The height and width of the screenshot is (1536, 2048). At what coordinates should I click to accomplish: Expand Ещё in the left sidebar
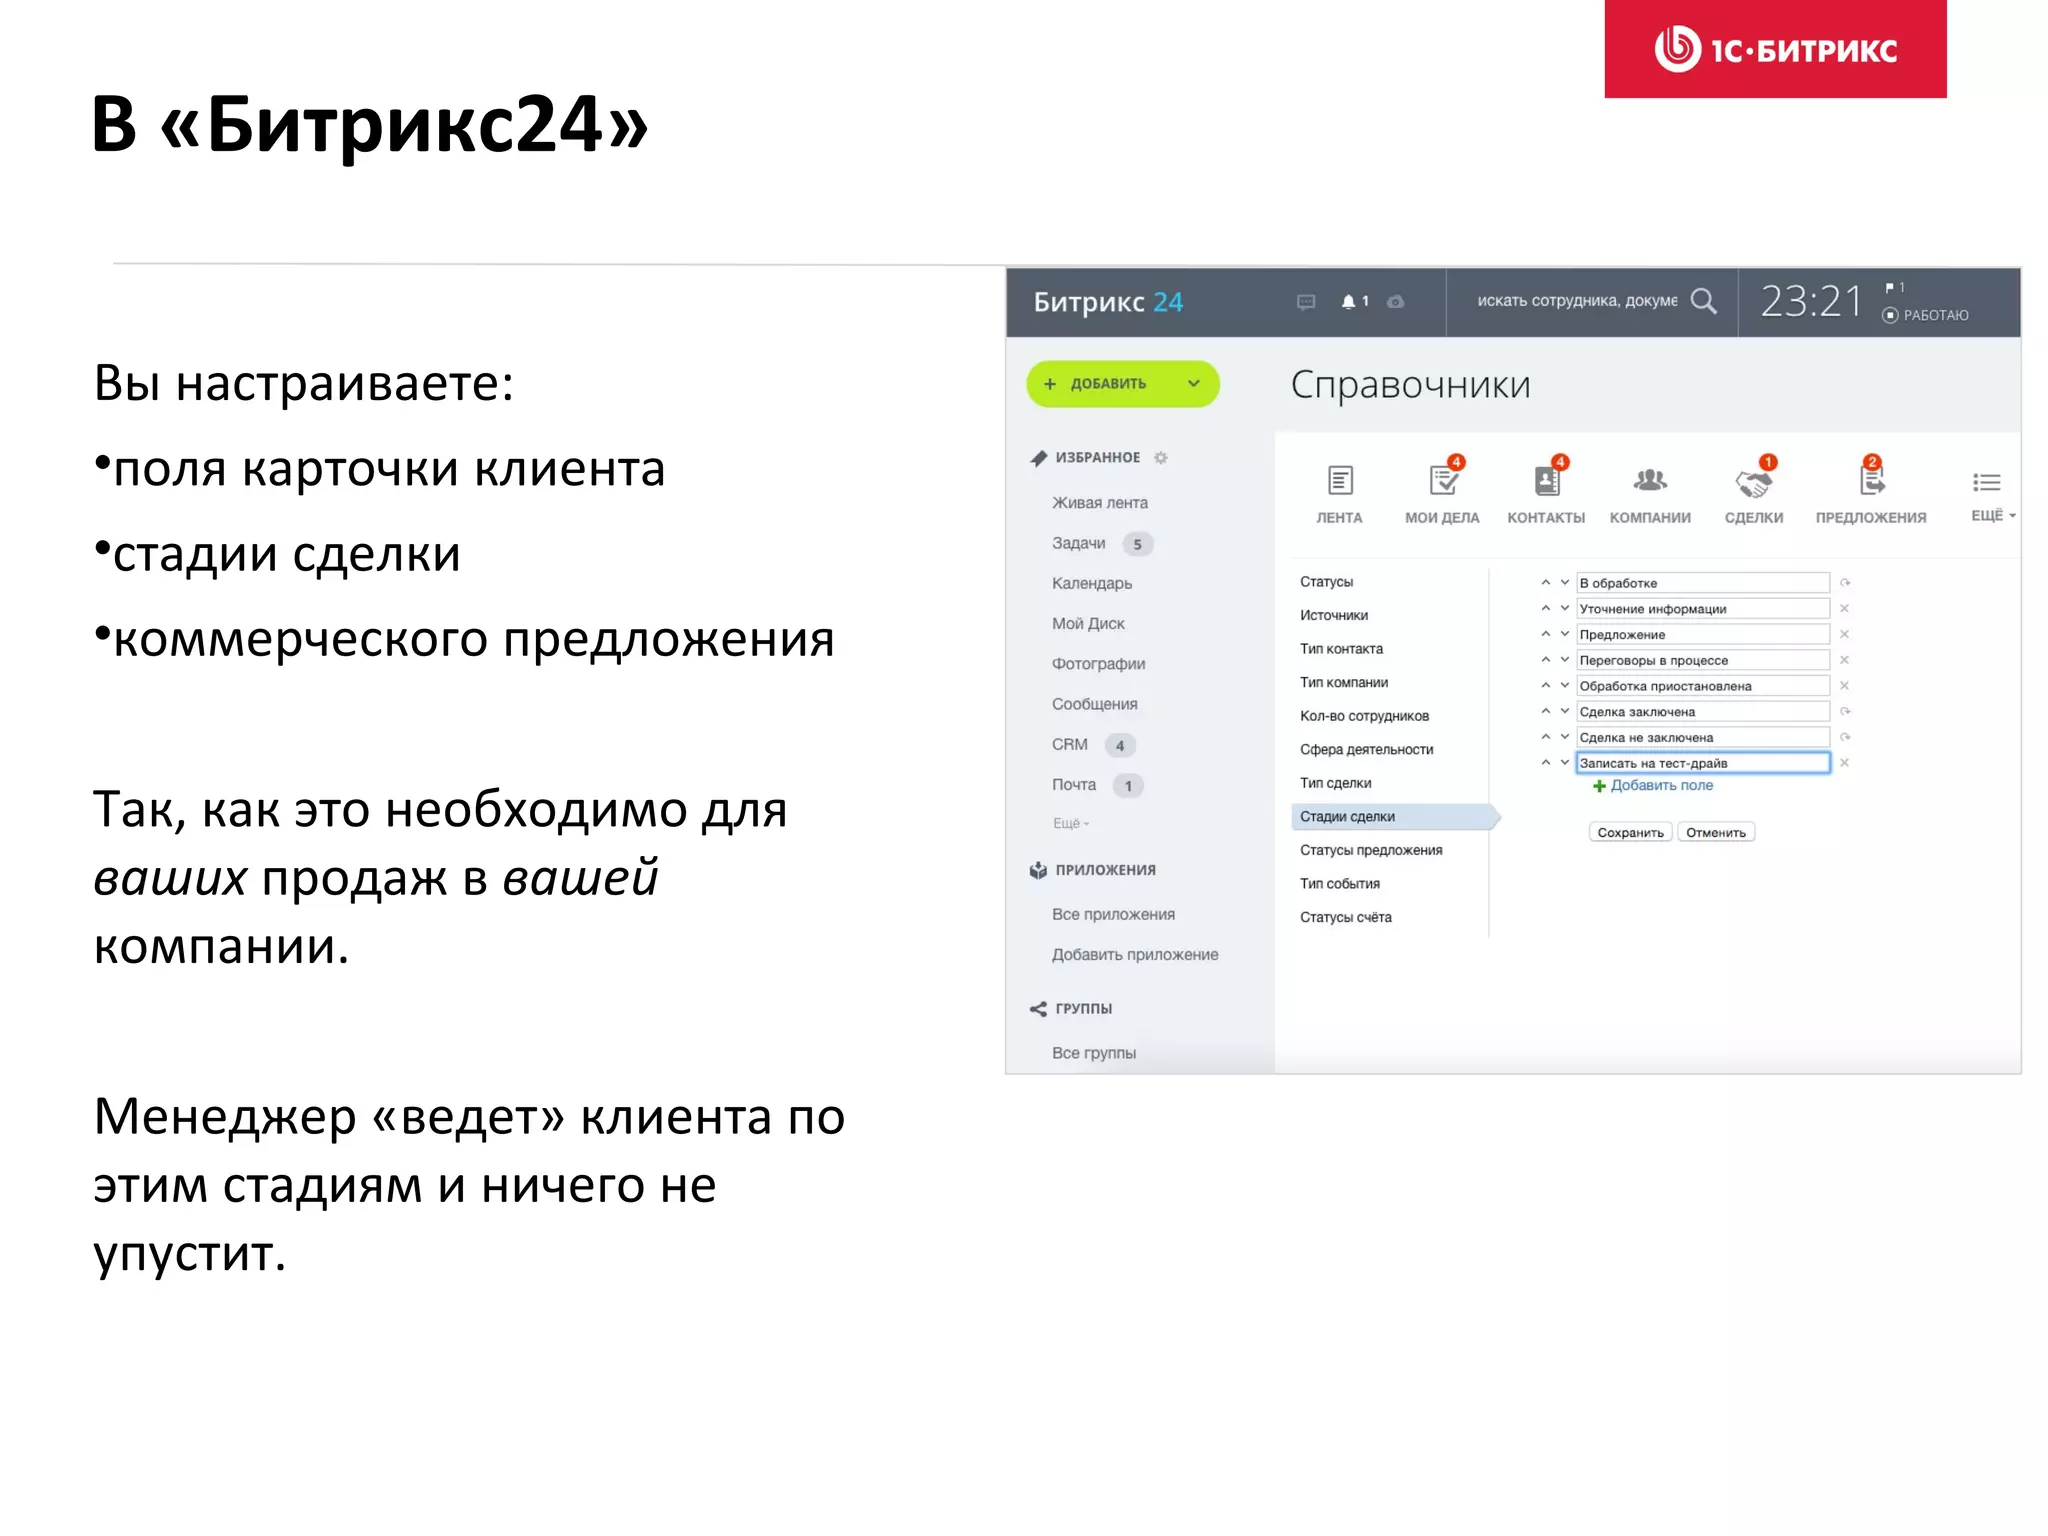point(1071,824)
